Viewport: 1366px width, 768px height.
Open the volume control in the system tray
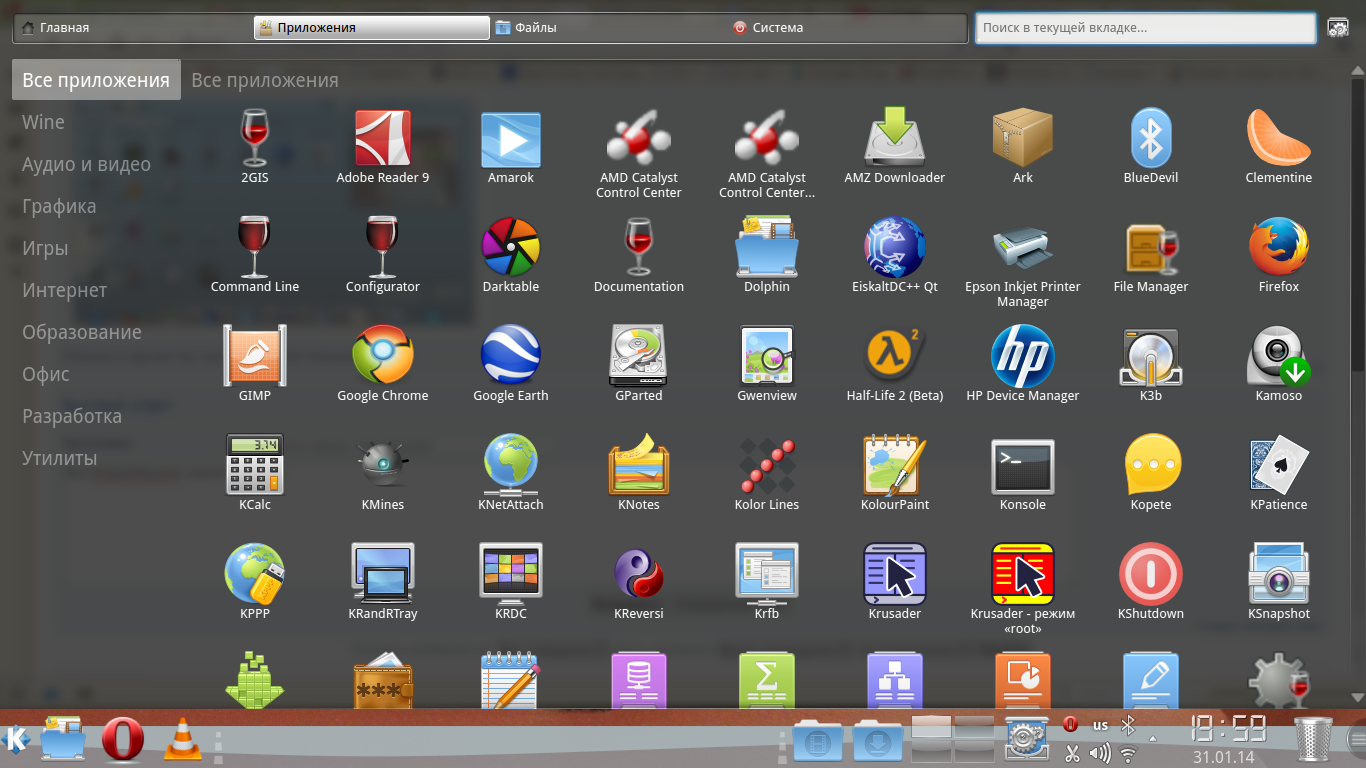[1099, 754]
